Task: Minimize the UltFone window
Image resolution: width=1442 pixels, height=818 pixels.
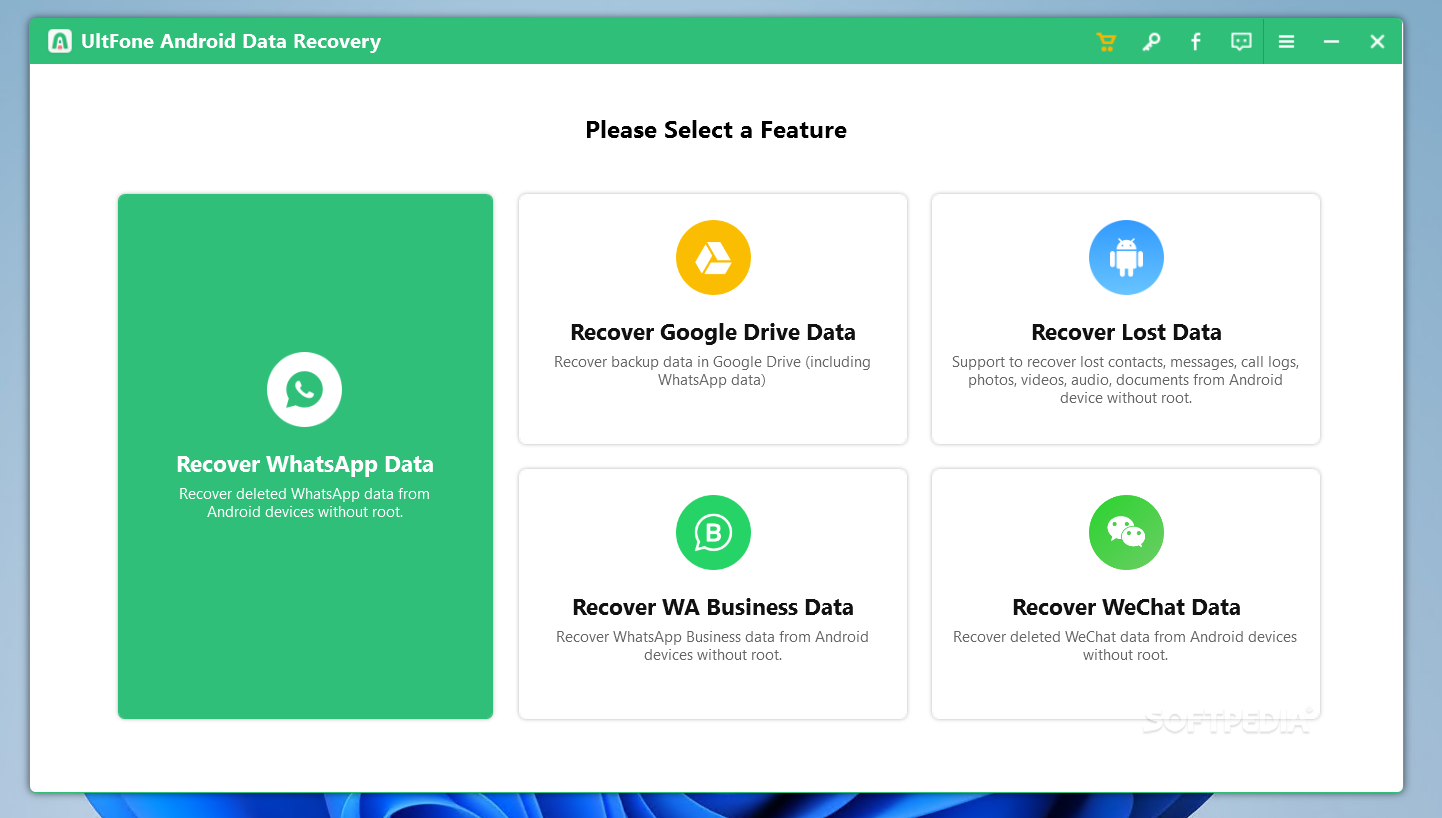Action: (1331, 41)
